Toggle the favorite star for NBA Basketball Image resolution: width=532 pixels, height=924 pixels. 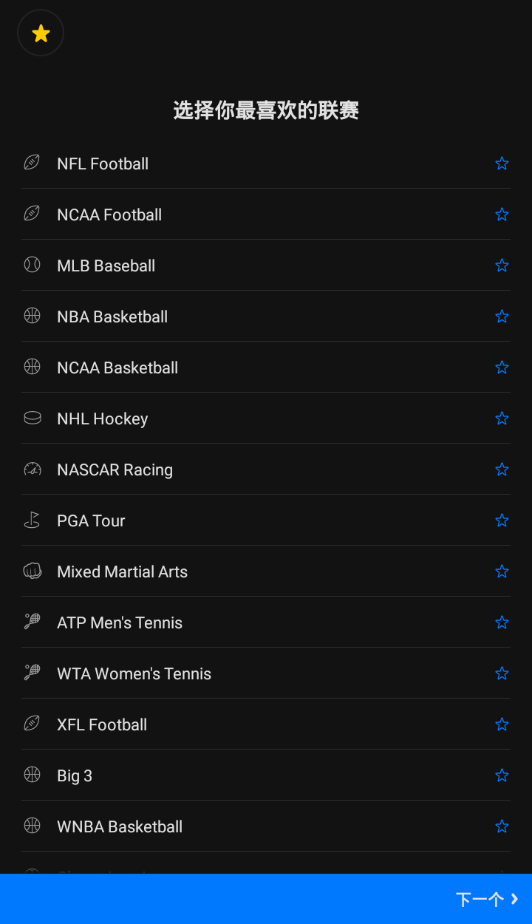point(502,316)
